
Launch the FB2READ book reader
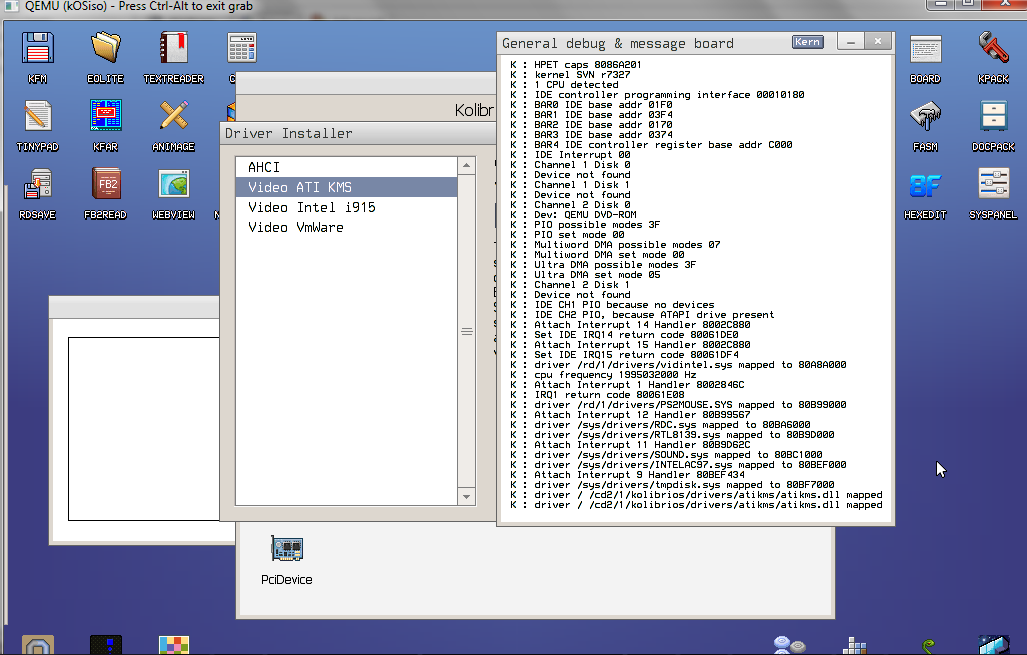click(105, 185)
